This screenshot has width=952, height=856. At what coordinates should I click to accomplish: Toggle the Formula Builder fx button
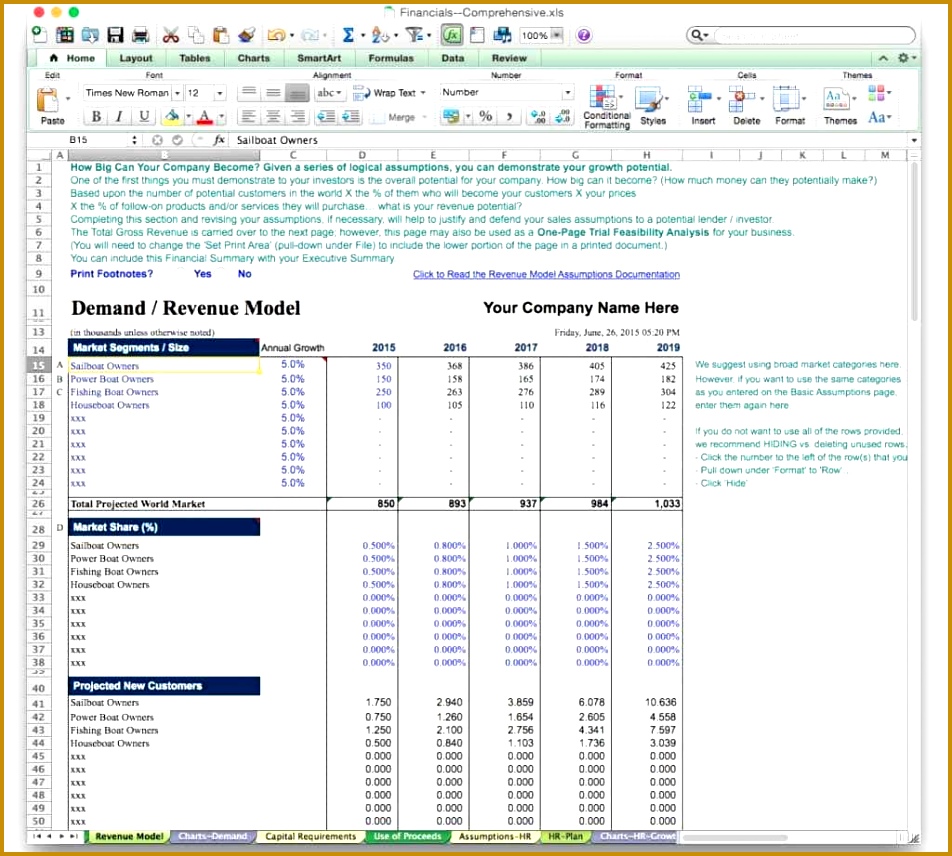(452, 35)
